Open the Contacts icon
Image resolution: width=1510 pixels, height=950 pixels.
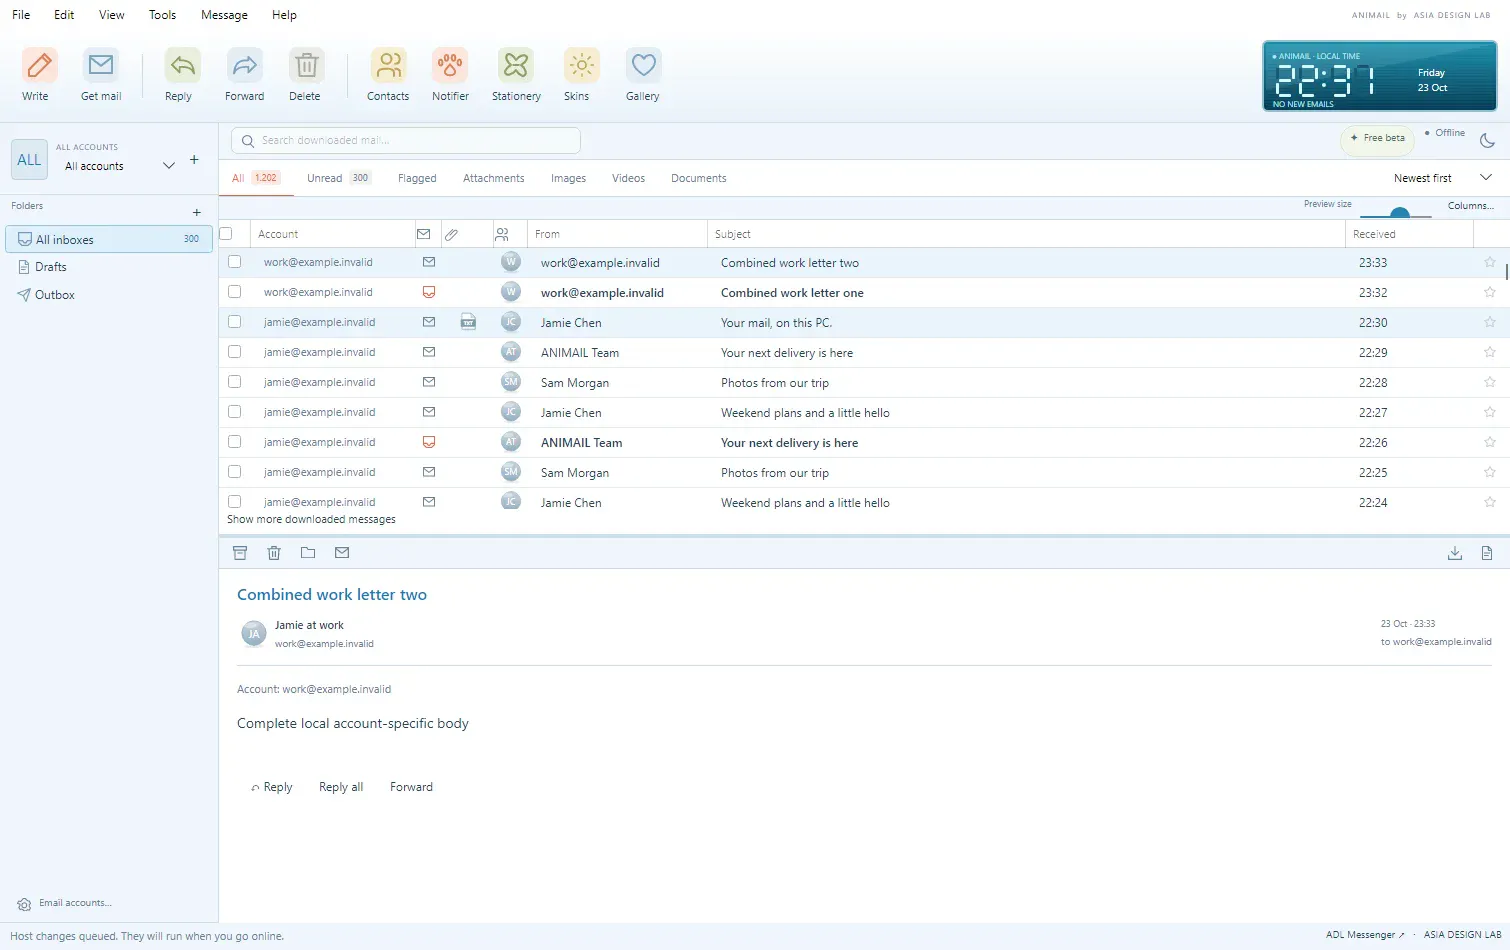[x=388, y=66]
